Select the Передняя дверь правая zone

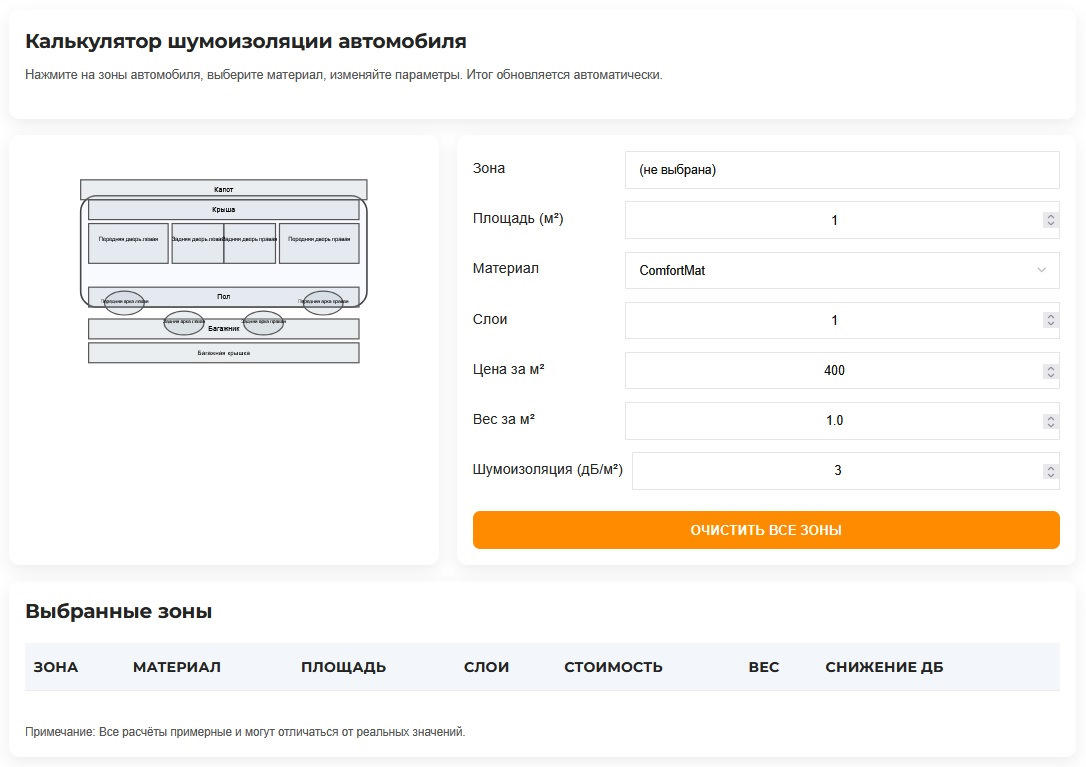(318, 244)
